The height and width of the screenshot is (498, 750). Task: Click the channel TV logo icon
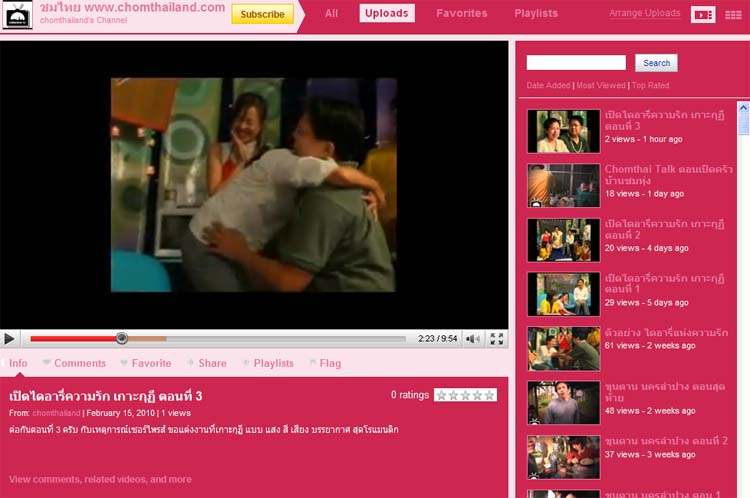pyautogui.click(x=17, y=14)
